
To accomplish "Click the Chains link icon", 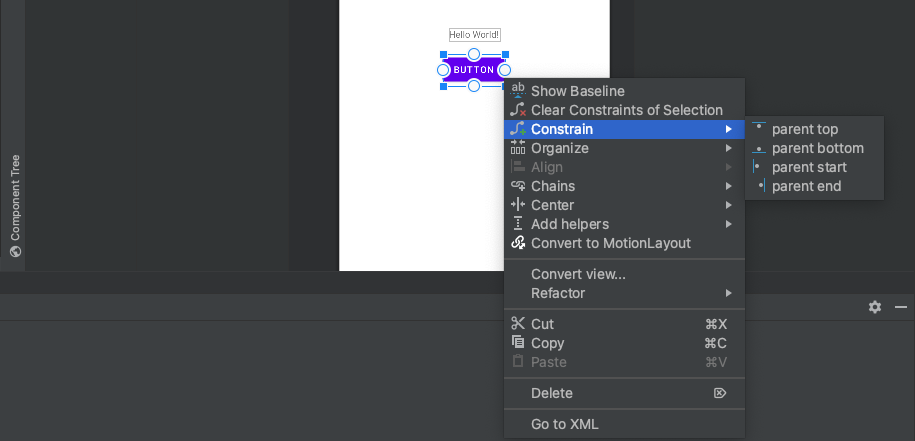I will click(x=518, y=186).
